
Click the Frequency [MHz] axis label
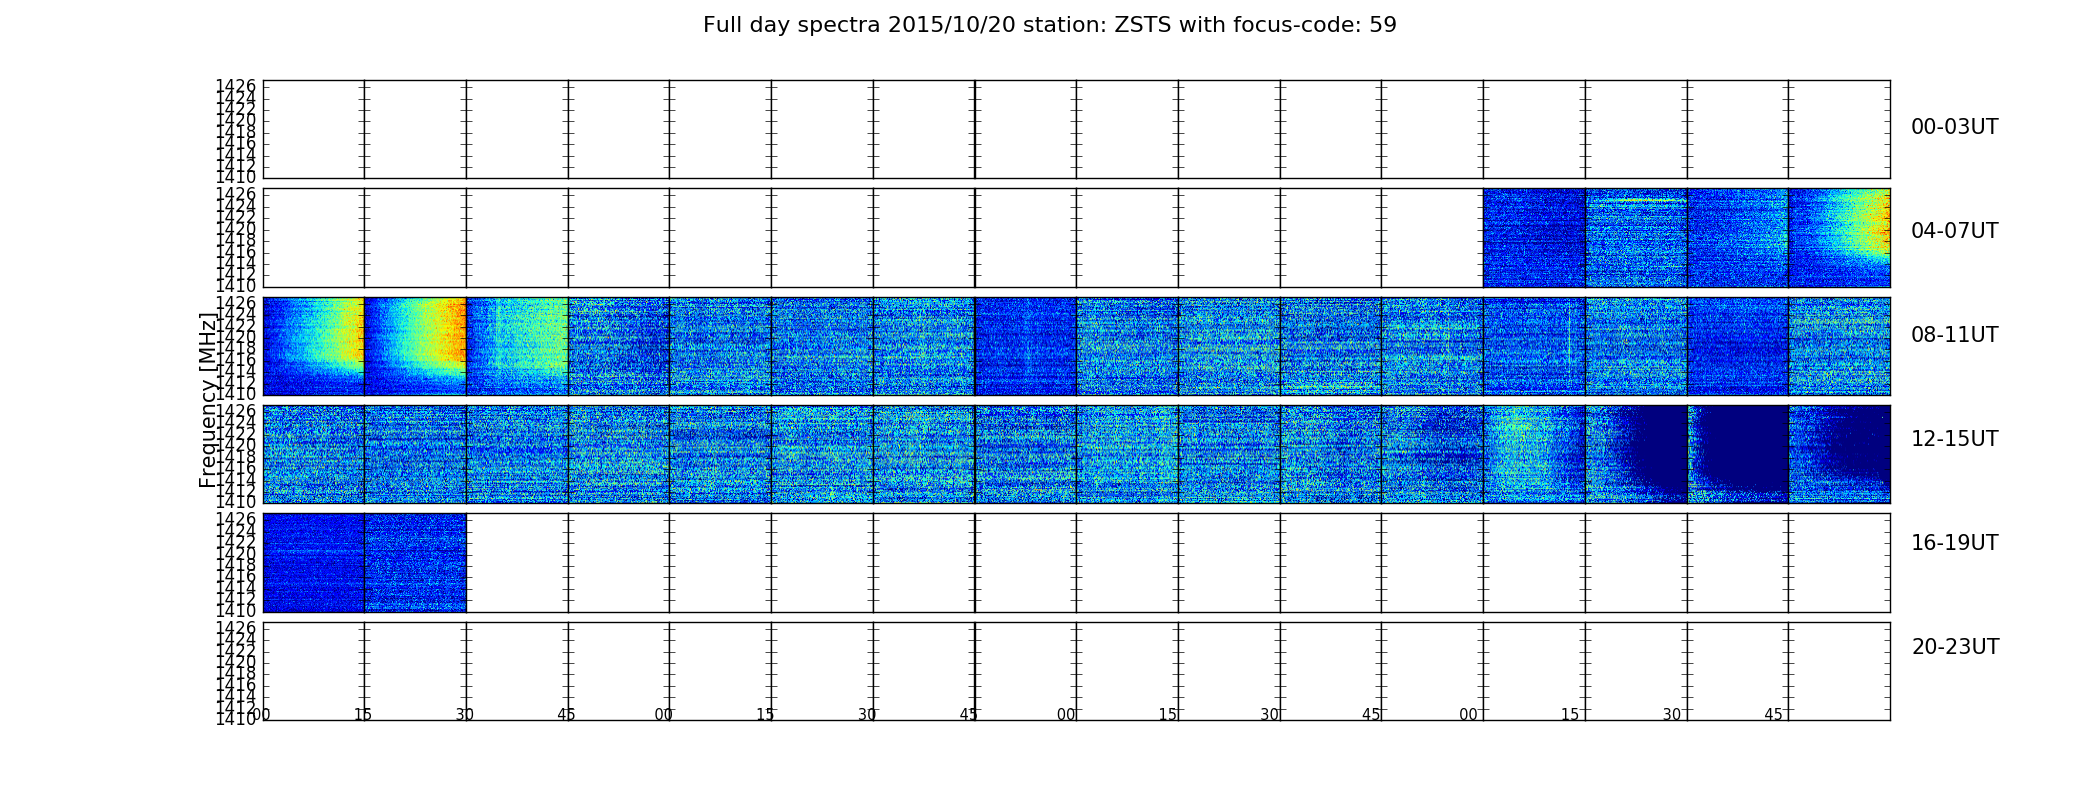[x=207, y=400]
